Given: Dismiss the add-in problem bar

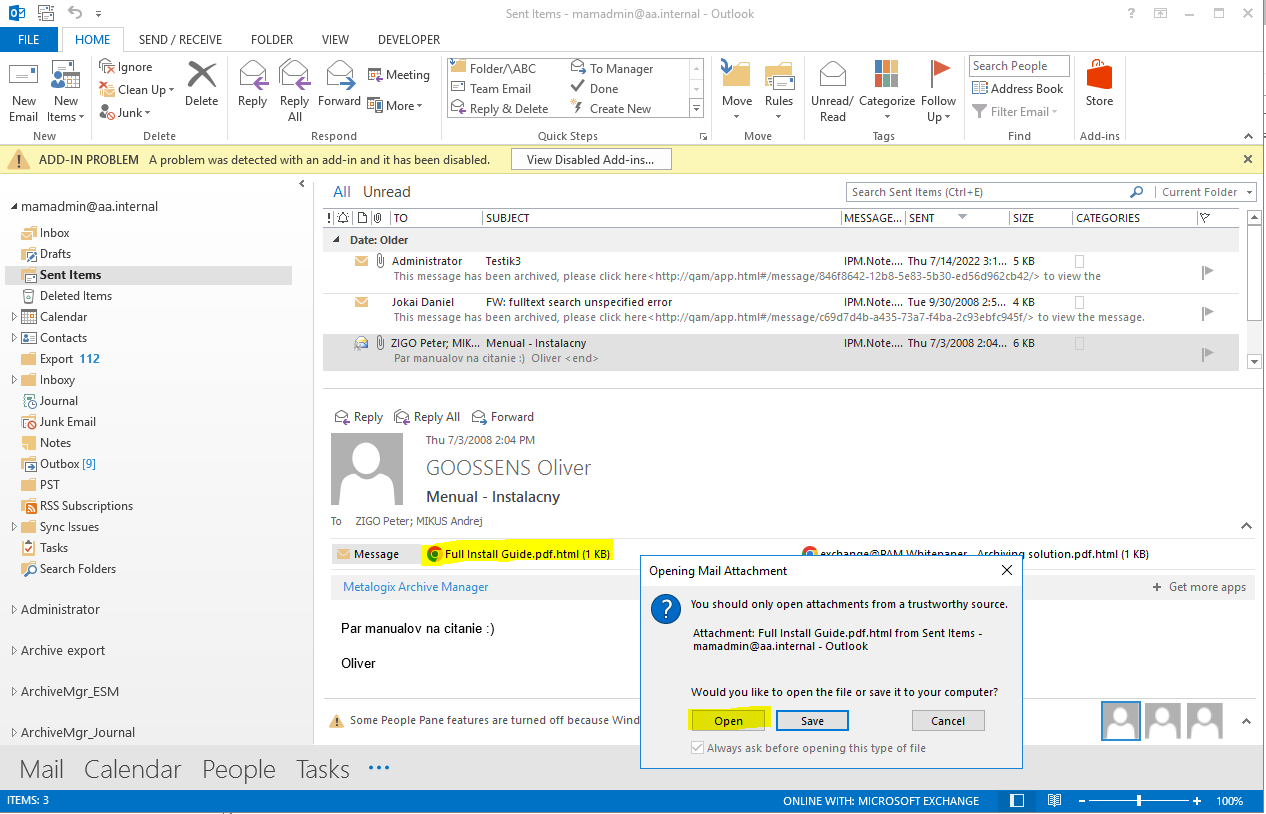Looking at the screenshot, I should pos(1247,159).
